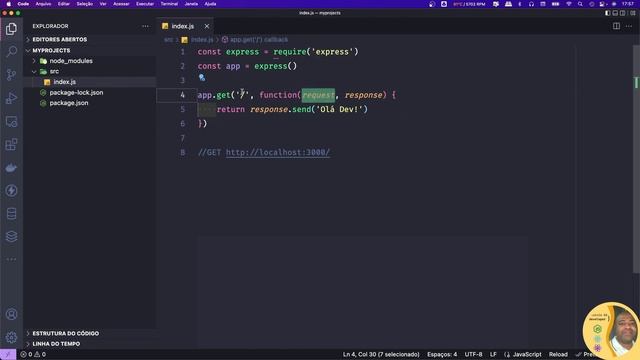The height and width of the screenshot is (360, 640).
Task: Toggle the secondary sidebar layout button
Action: point(622,13)
